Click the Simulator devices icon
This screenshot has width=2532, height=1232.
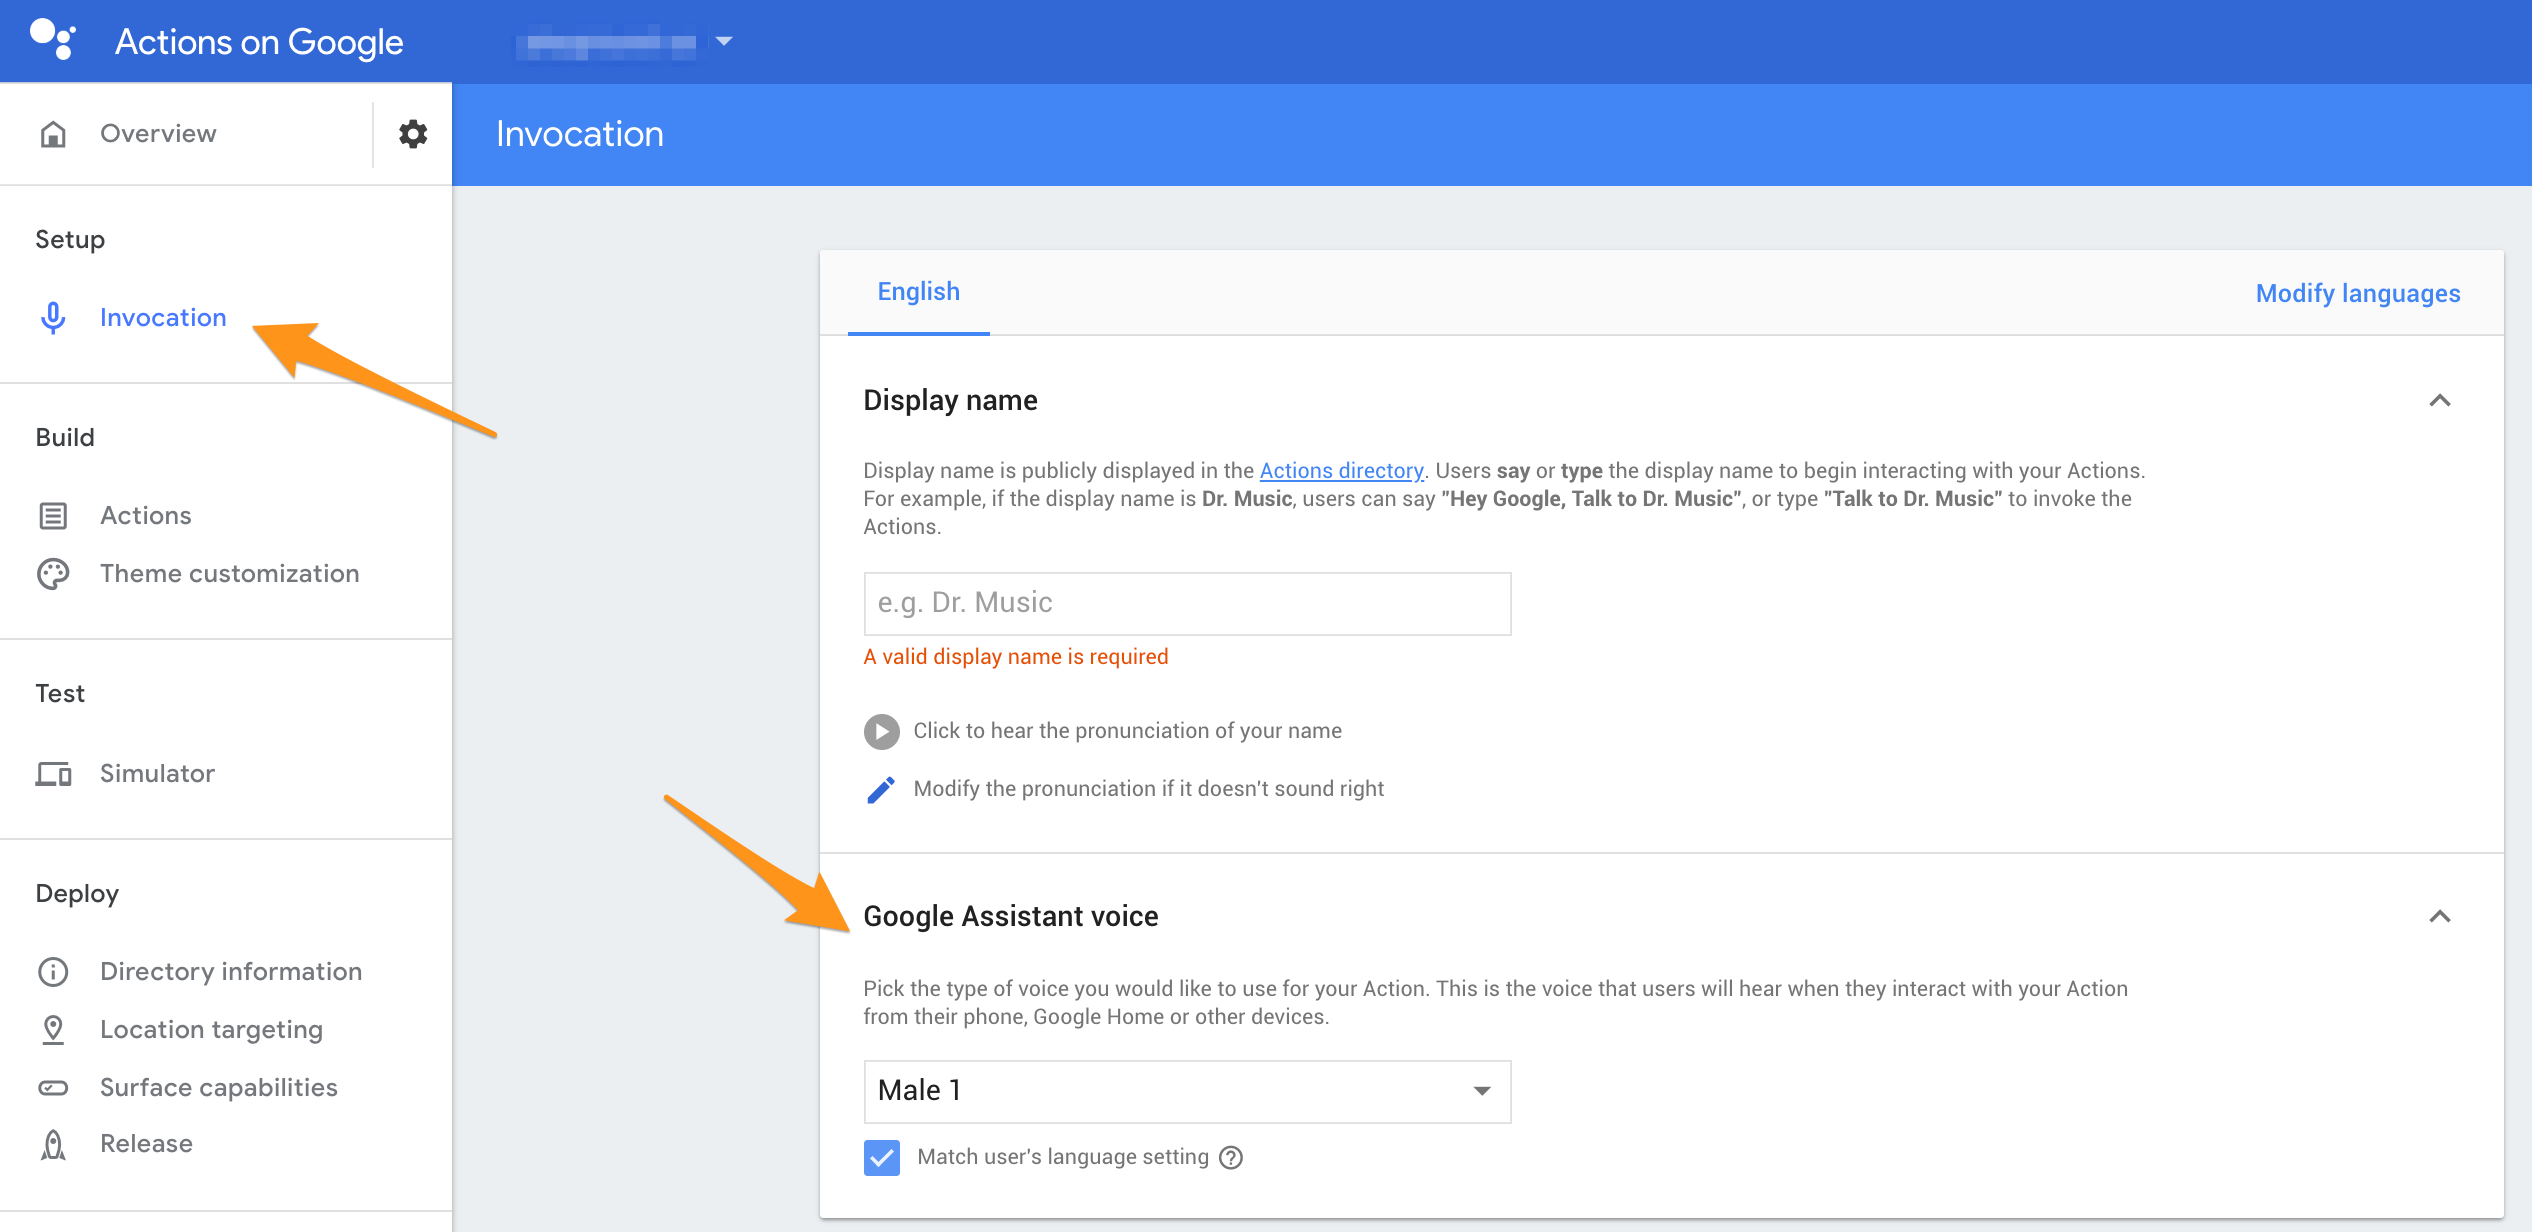53,774
